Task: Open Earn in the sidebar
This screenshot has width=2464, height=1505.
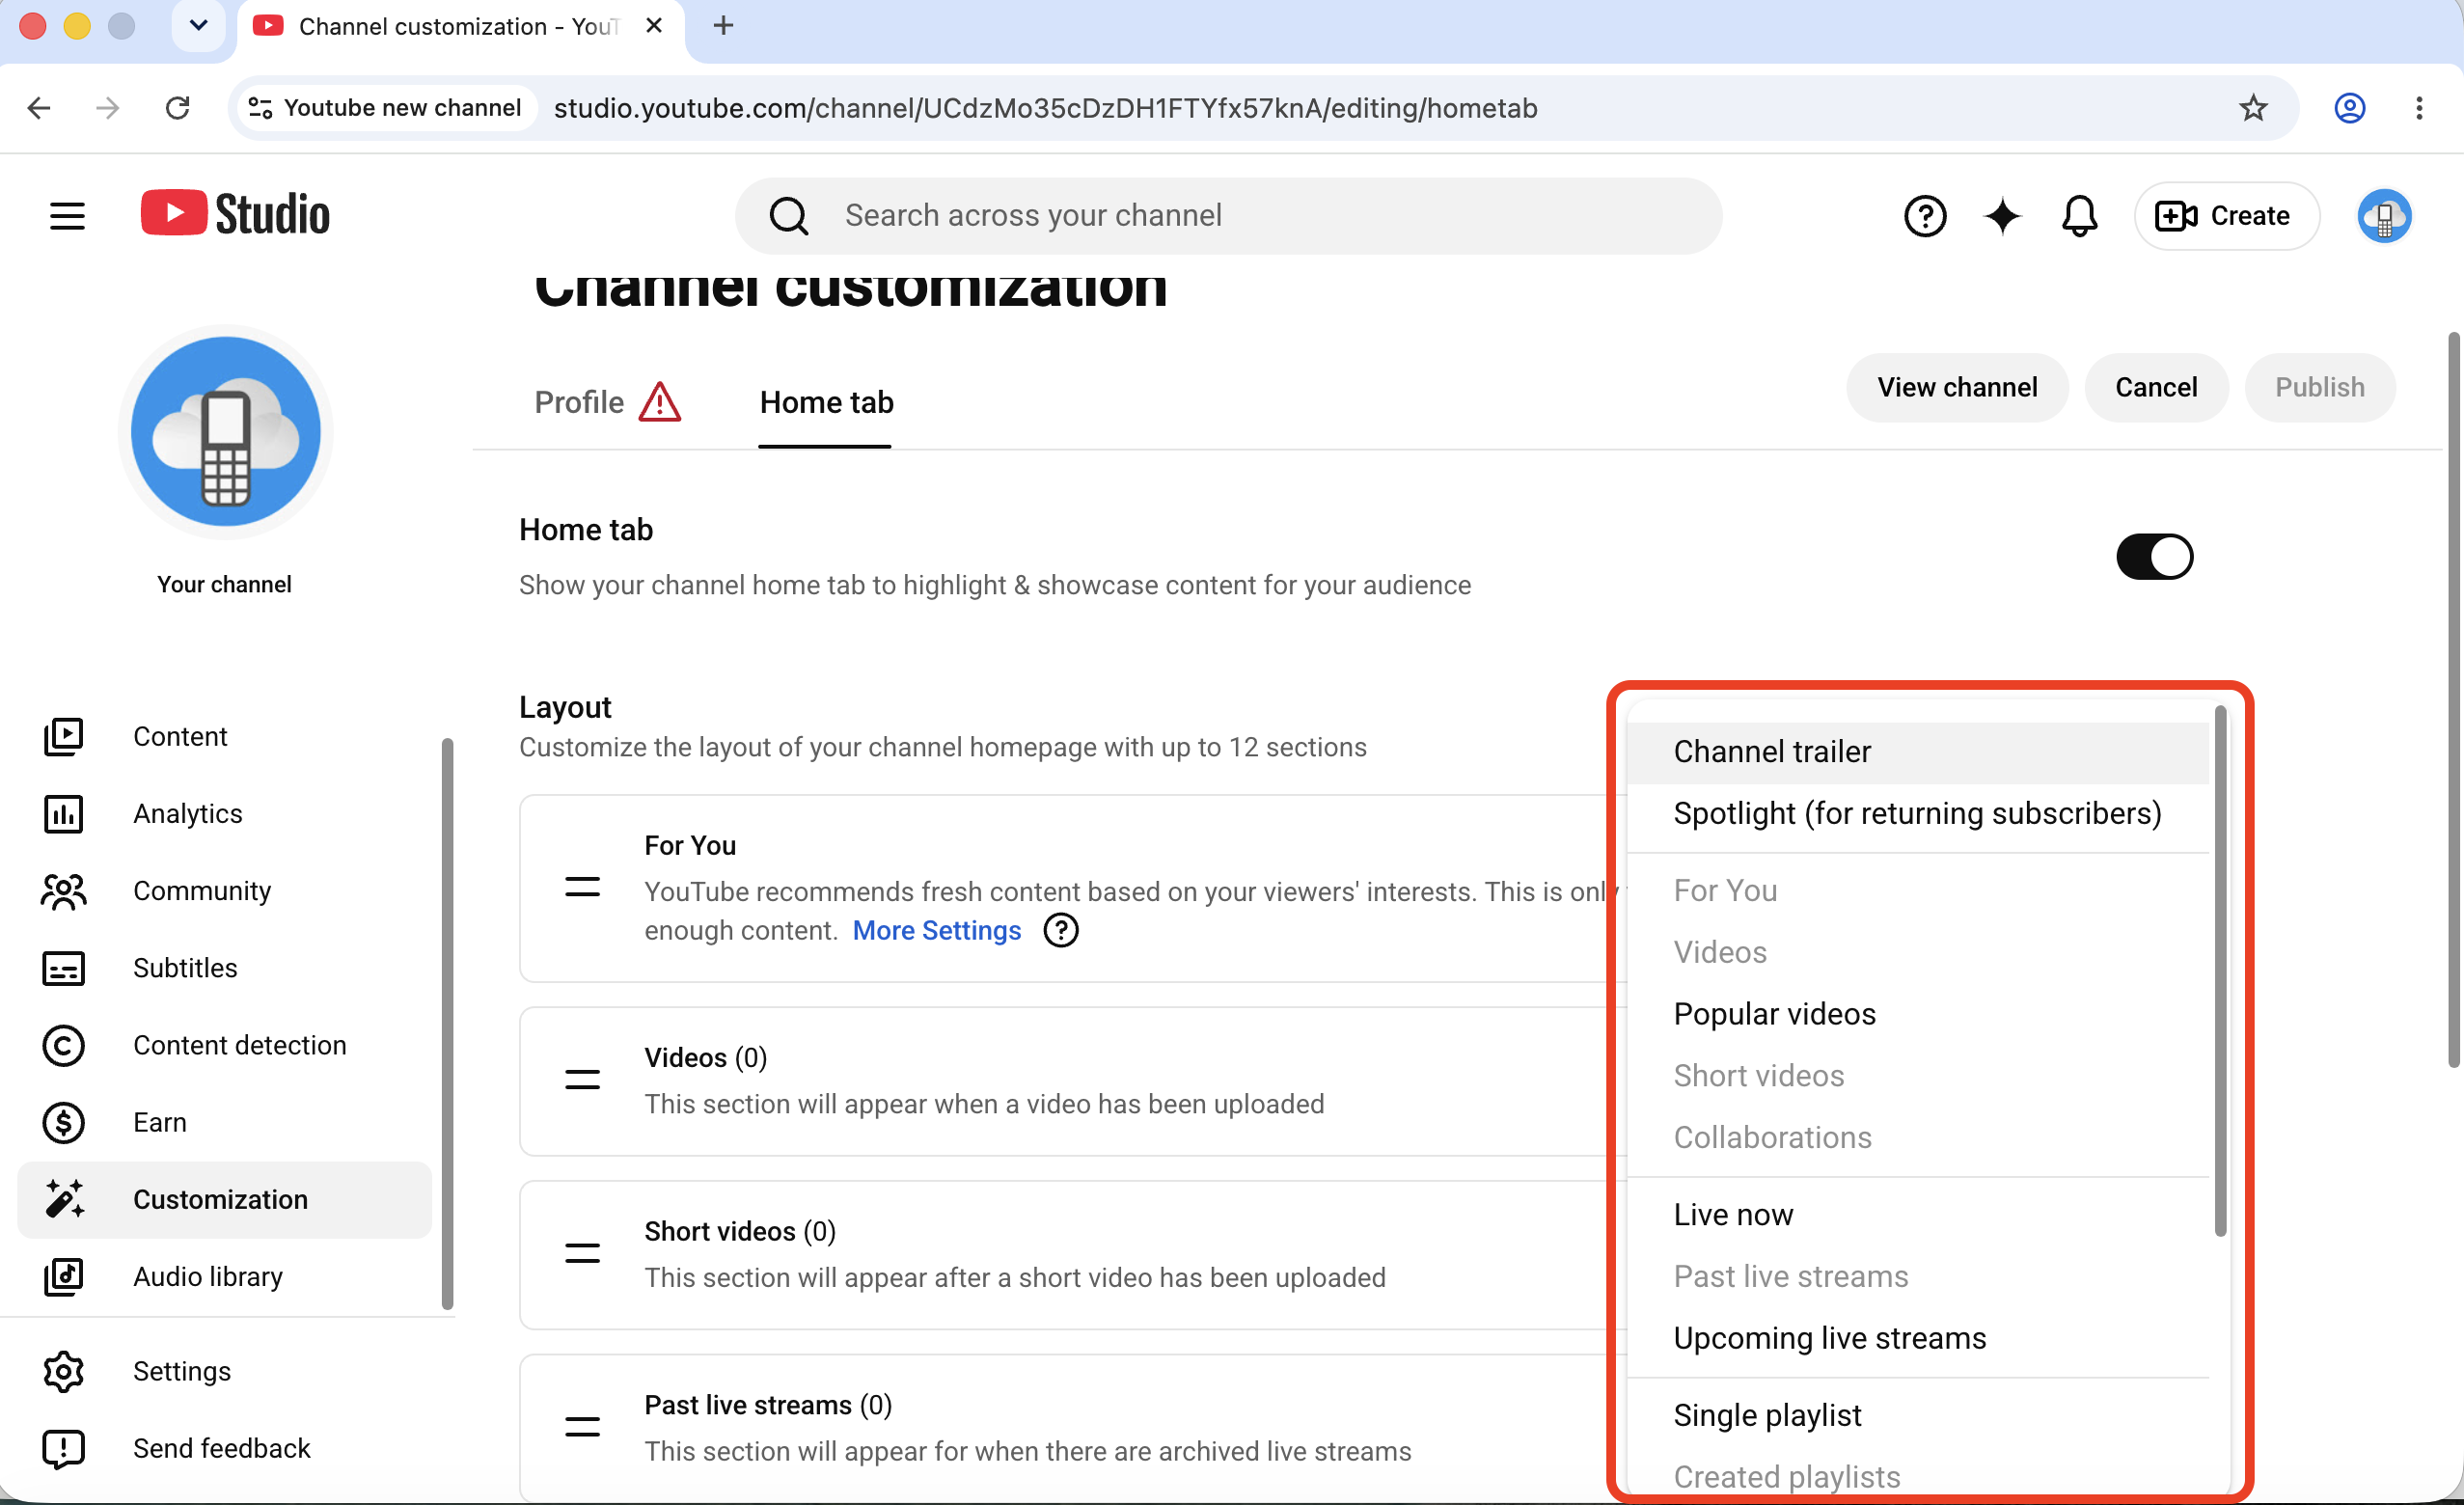Action: pos(225,1122)
